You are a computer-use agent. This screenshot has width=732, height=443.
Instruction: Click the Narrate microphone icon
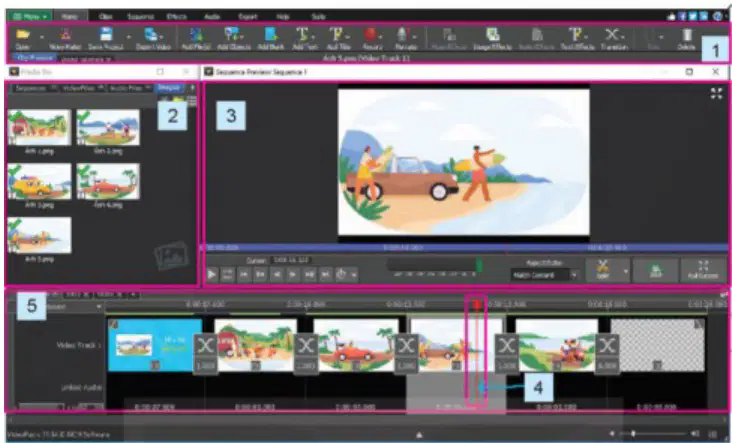point(402,35)
